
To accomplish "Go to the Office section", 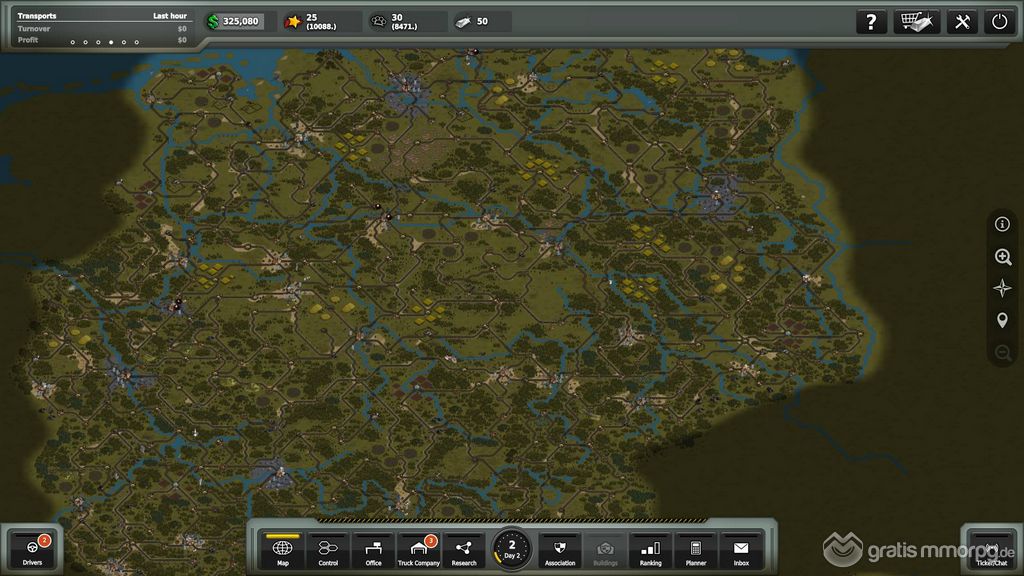I will pos(373,550).
